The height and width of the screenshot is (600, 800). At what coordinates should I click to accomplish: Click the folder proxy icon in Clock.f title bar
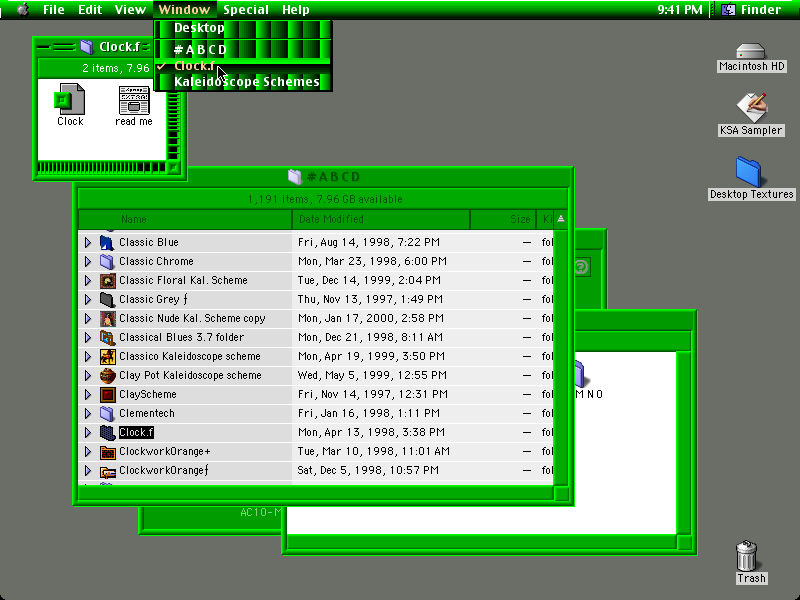pyautogui.click(x=87, y=47)
